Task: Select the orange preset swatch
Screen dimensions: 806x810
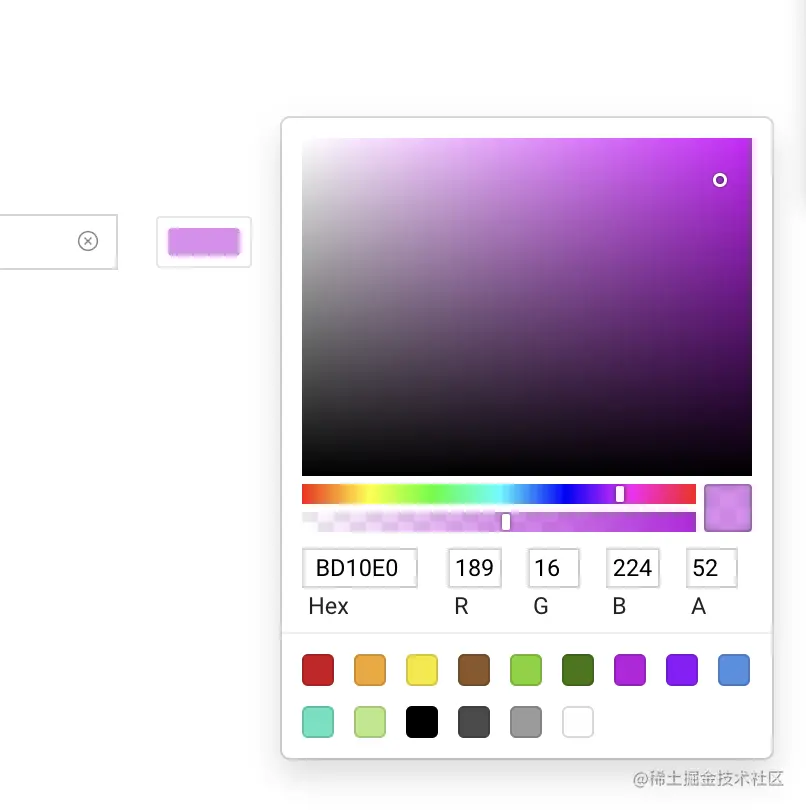Action: click(x=370, y=670)
